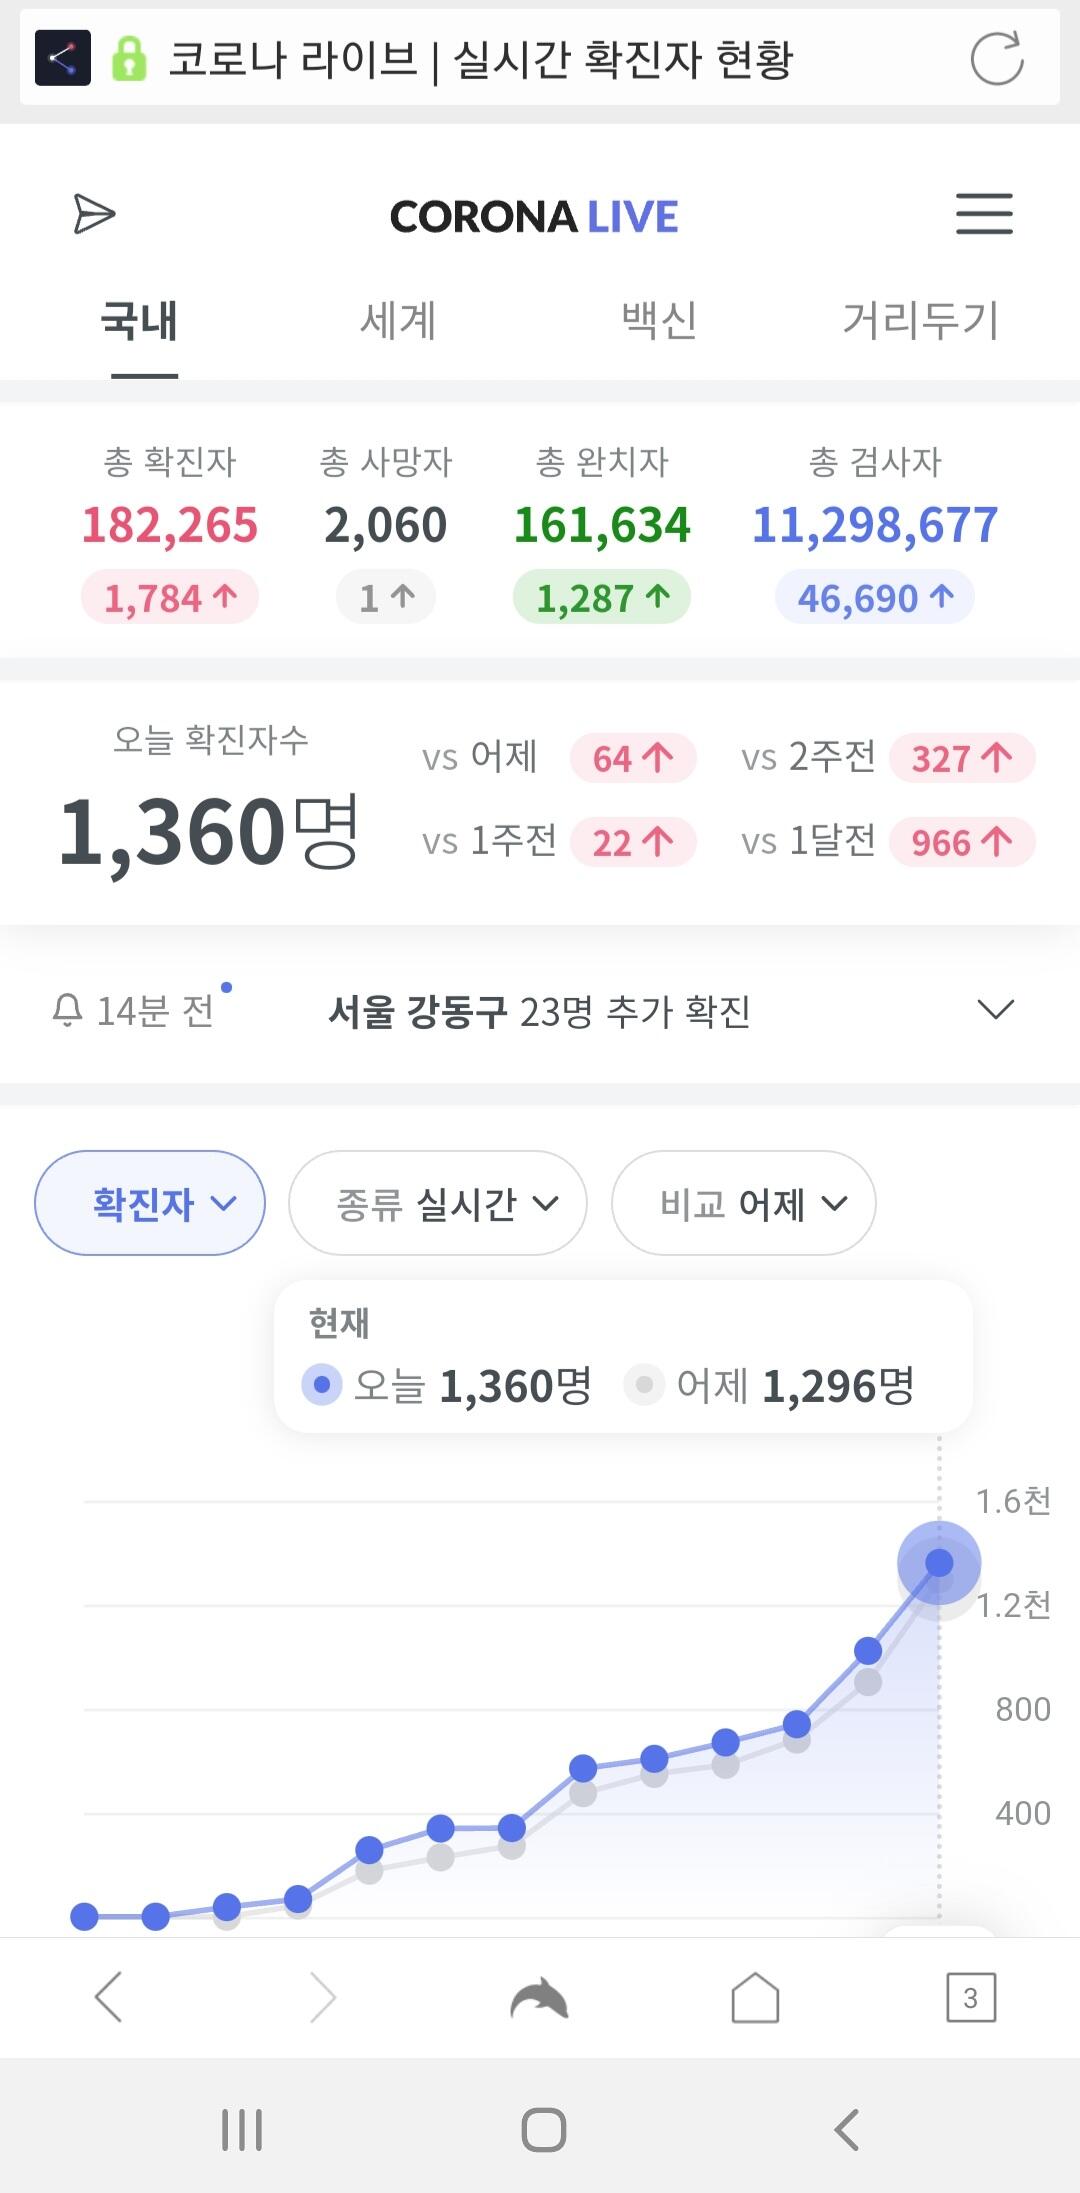Reload the page with refresh icon
The width and height of the screenshot is (1080, 2193).
point(996,58)
